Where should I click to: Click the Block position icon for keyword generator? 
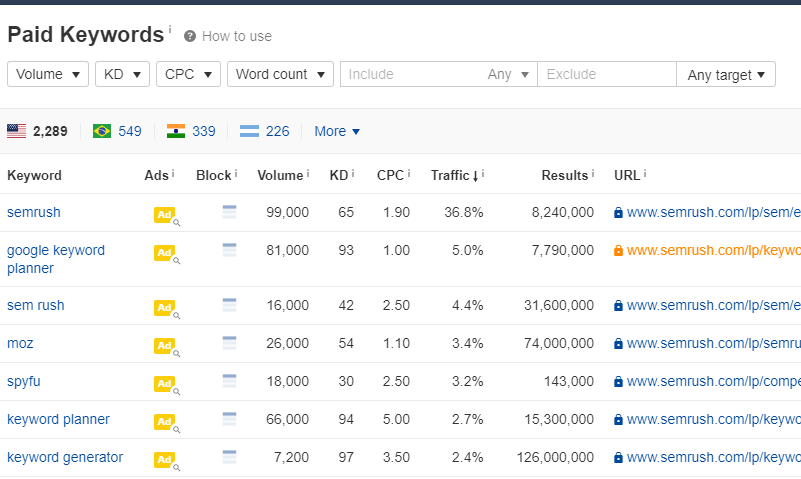pyautogui.click(x=229, y=457)
